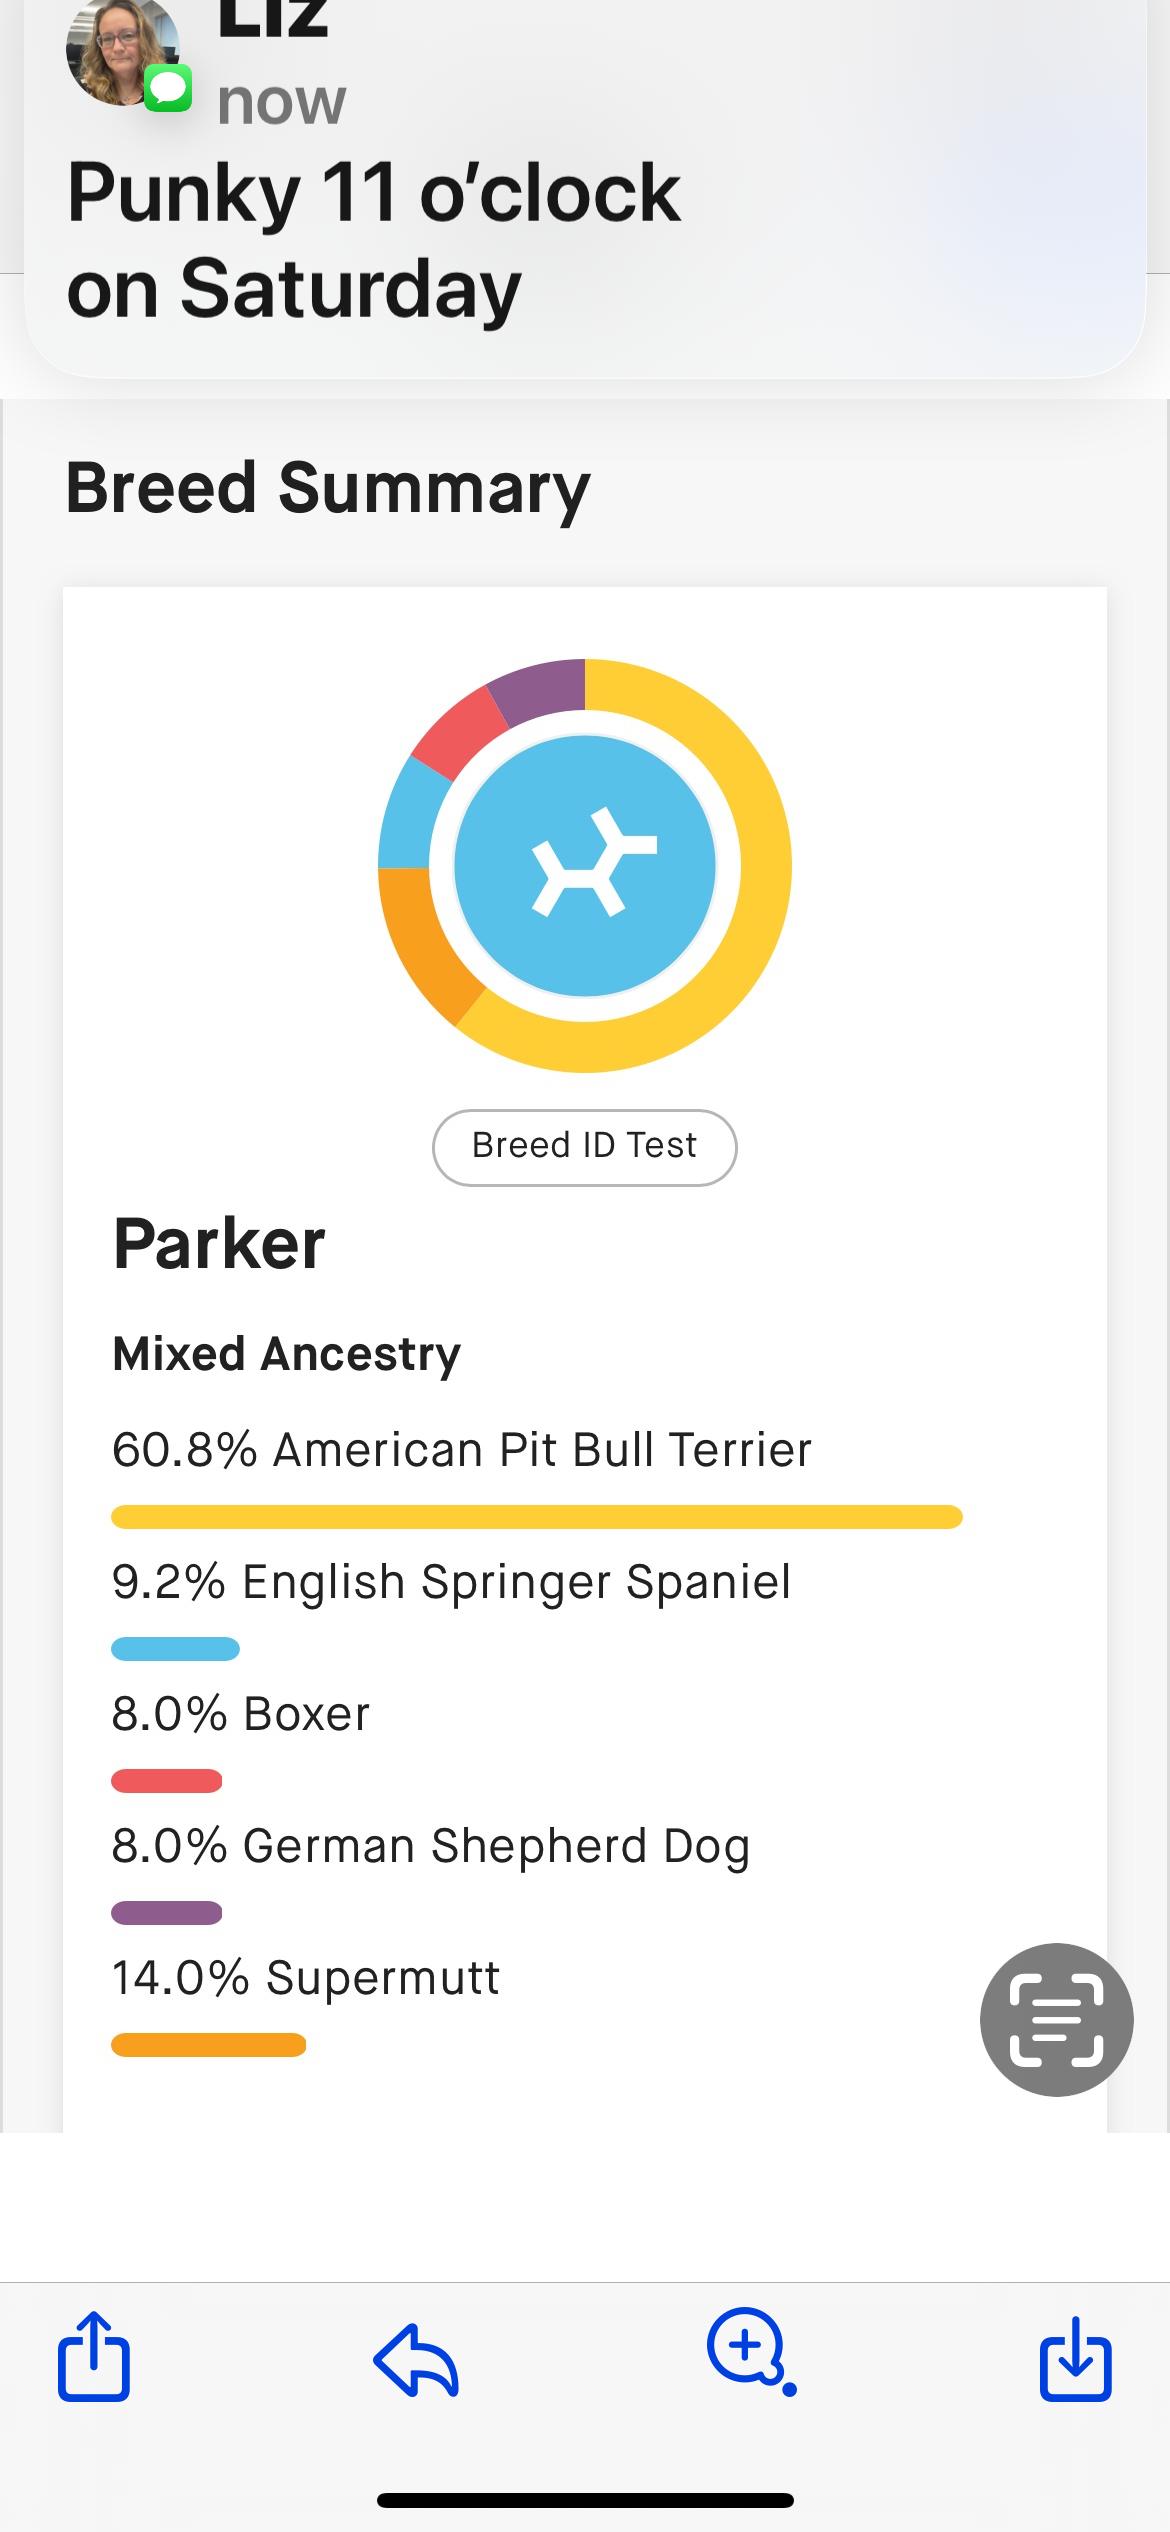The image size is (1170, 2532).
Task: Tap the add reaction bubble icon
Action: [x=750, y=2352]
